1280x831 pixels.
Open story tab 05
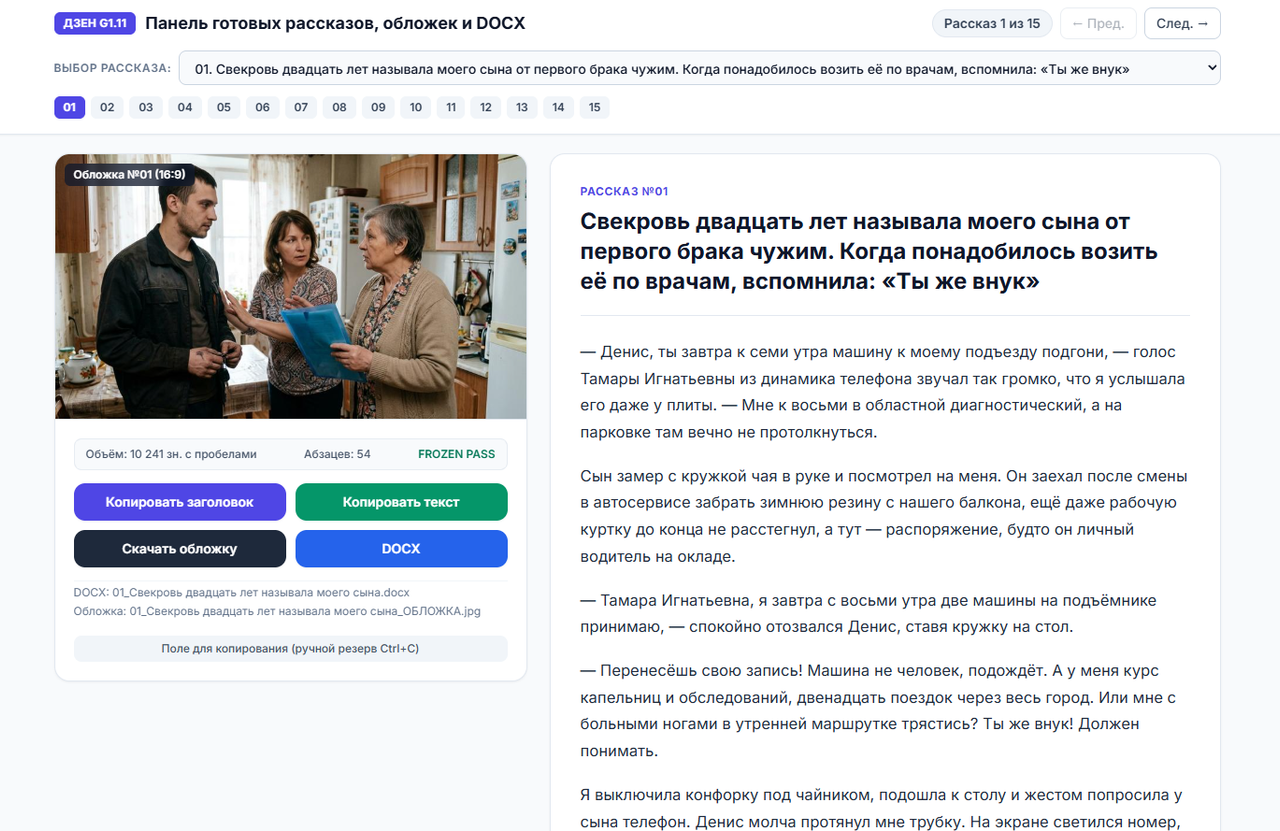click(x=223, y=107)
